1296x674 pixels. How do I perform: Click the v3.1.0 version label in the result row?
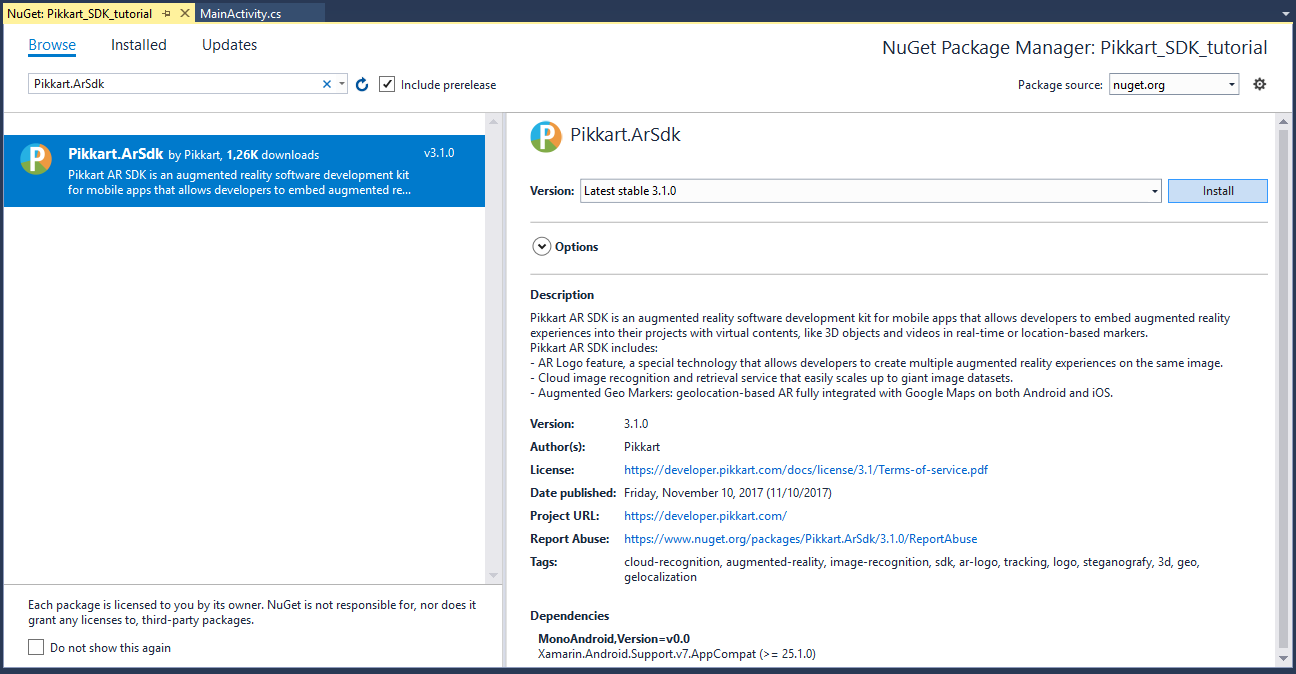tap(439, 153)
